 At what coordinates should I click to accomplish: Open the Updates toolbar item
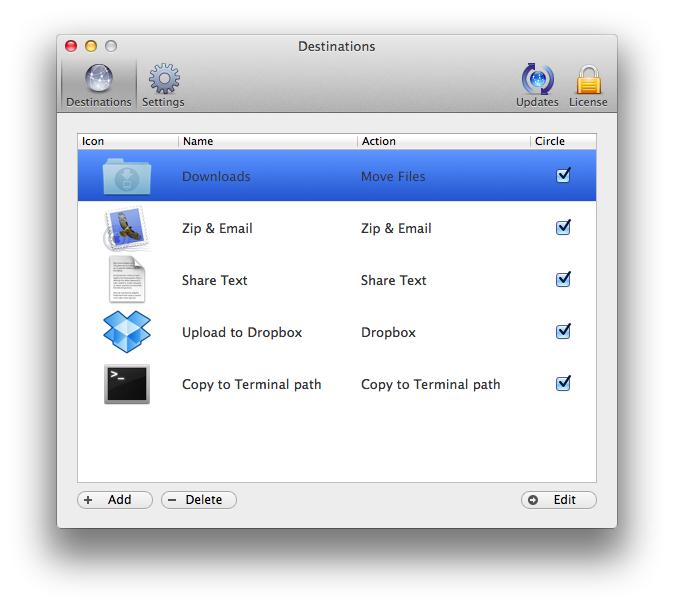[537, 85]
